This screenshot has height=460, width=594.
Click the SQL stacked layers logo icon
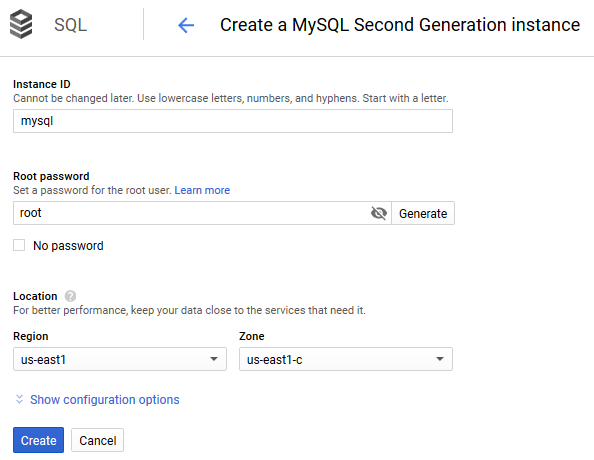pos(21,24)
